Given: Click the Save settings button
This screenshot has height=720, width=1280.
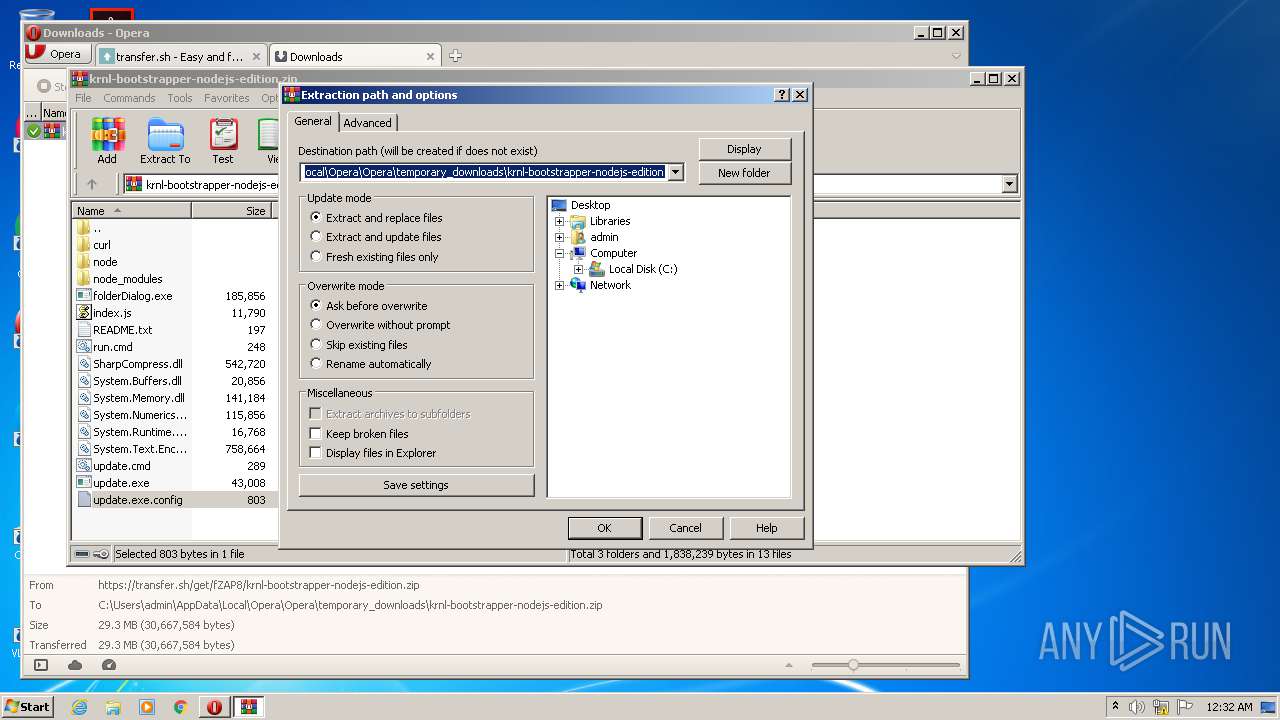Looking at the screenshot, I should pyautogui.click(x=416, y=485).
